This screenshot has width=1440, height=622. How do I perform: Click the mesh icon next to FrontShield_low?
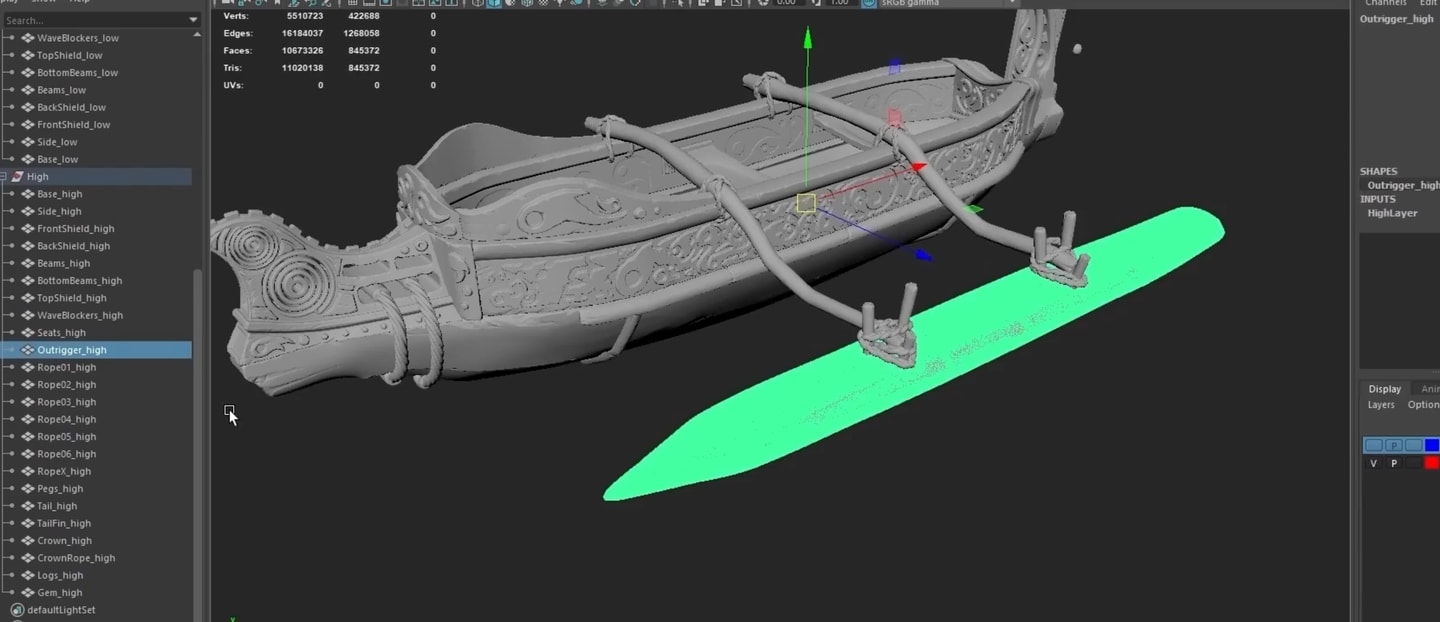pyautogui.click(x=28, y=125)
